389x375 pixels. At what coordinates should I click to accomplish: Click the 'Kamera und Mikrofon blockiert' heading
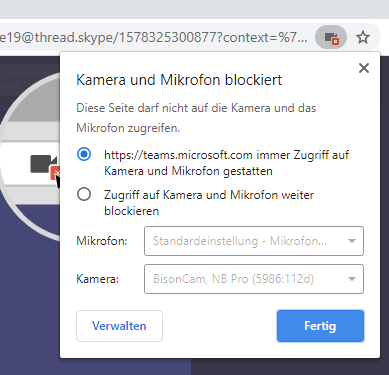179,80
